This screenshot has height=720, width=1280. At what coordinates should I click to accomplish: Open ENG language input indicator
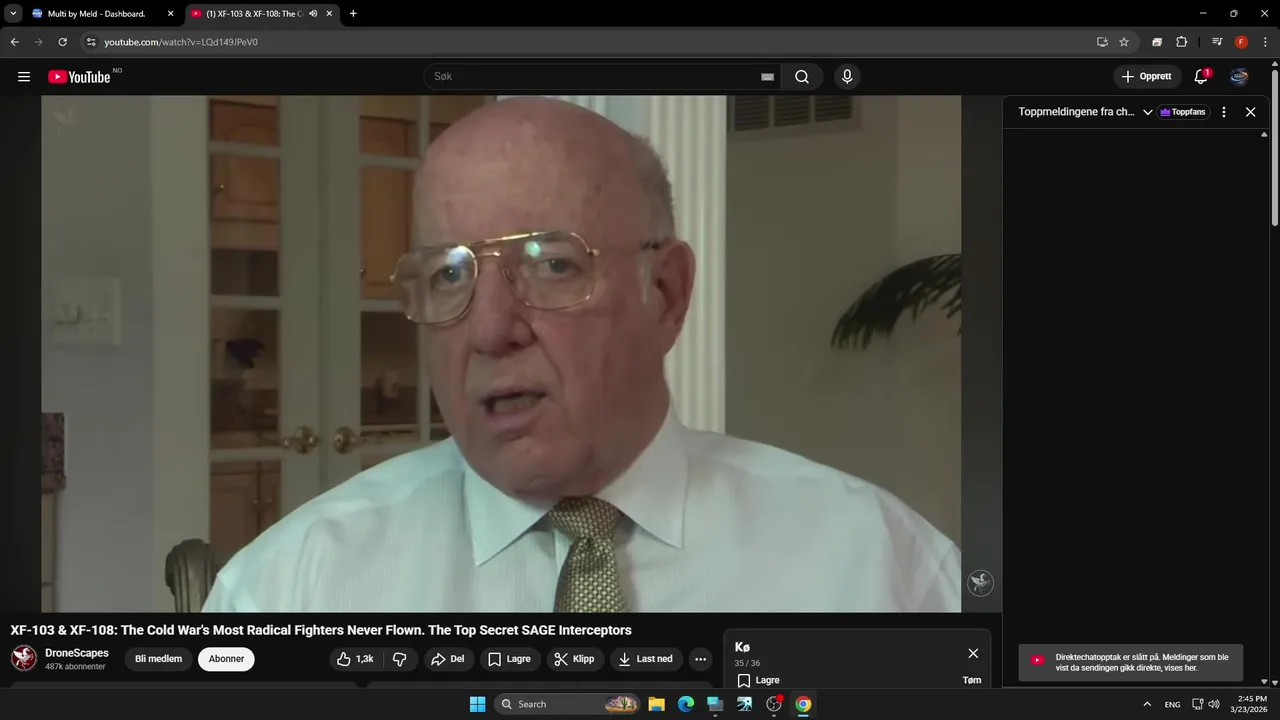[x=1172, y=704]
